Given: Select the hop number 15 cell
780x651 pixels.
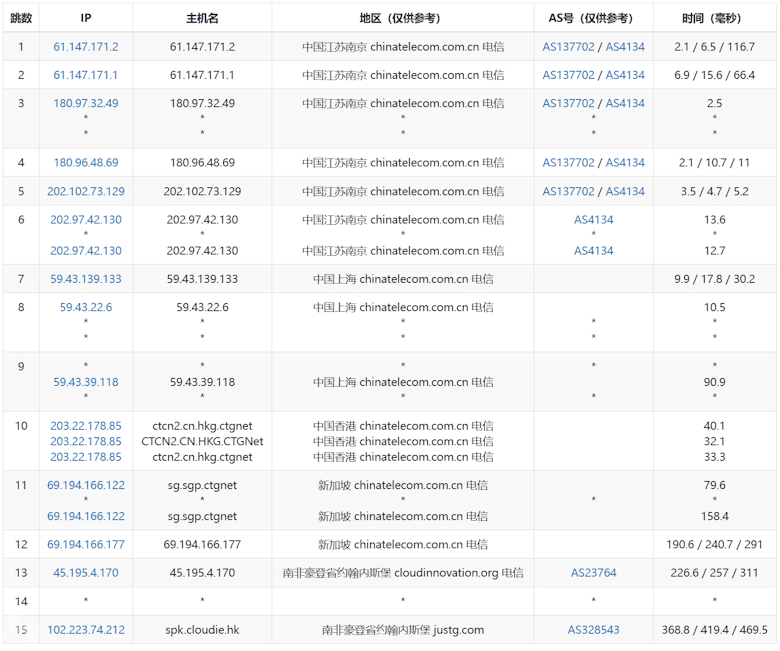Looking at the screenshot, I should (x=21, y=630).
